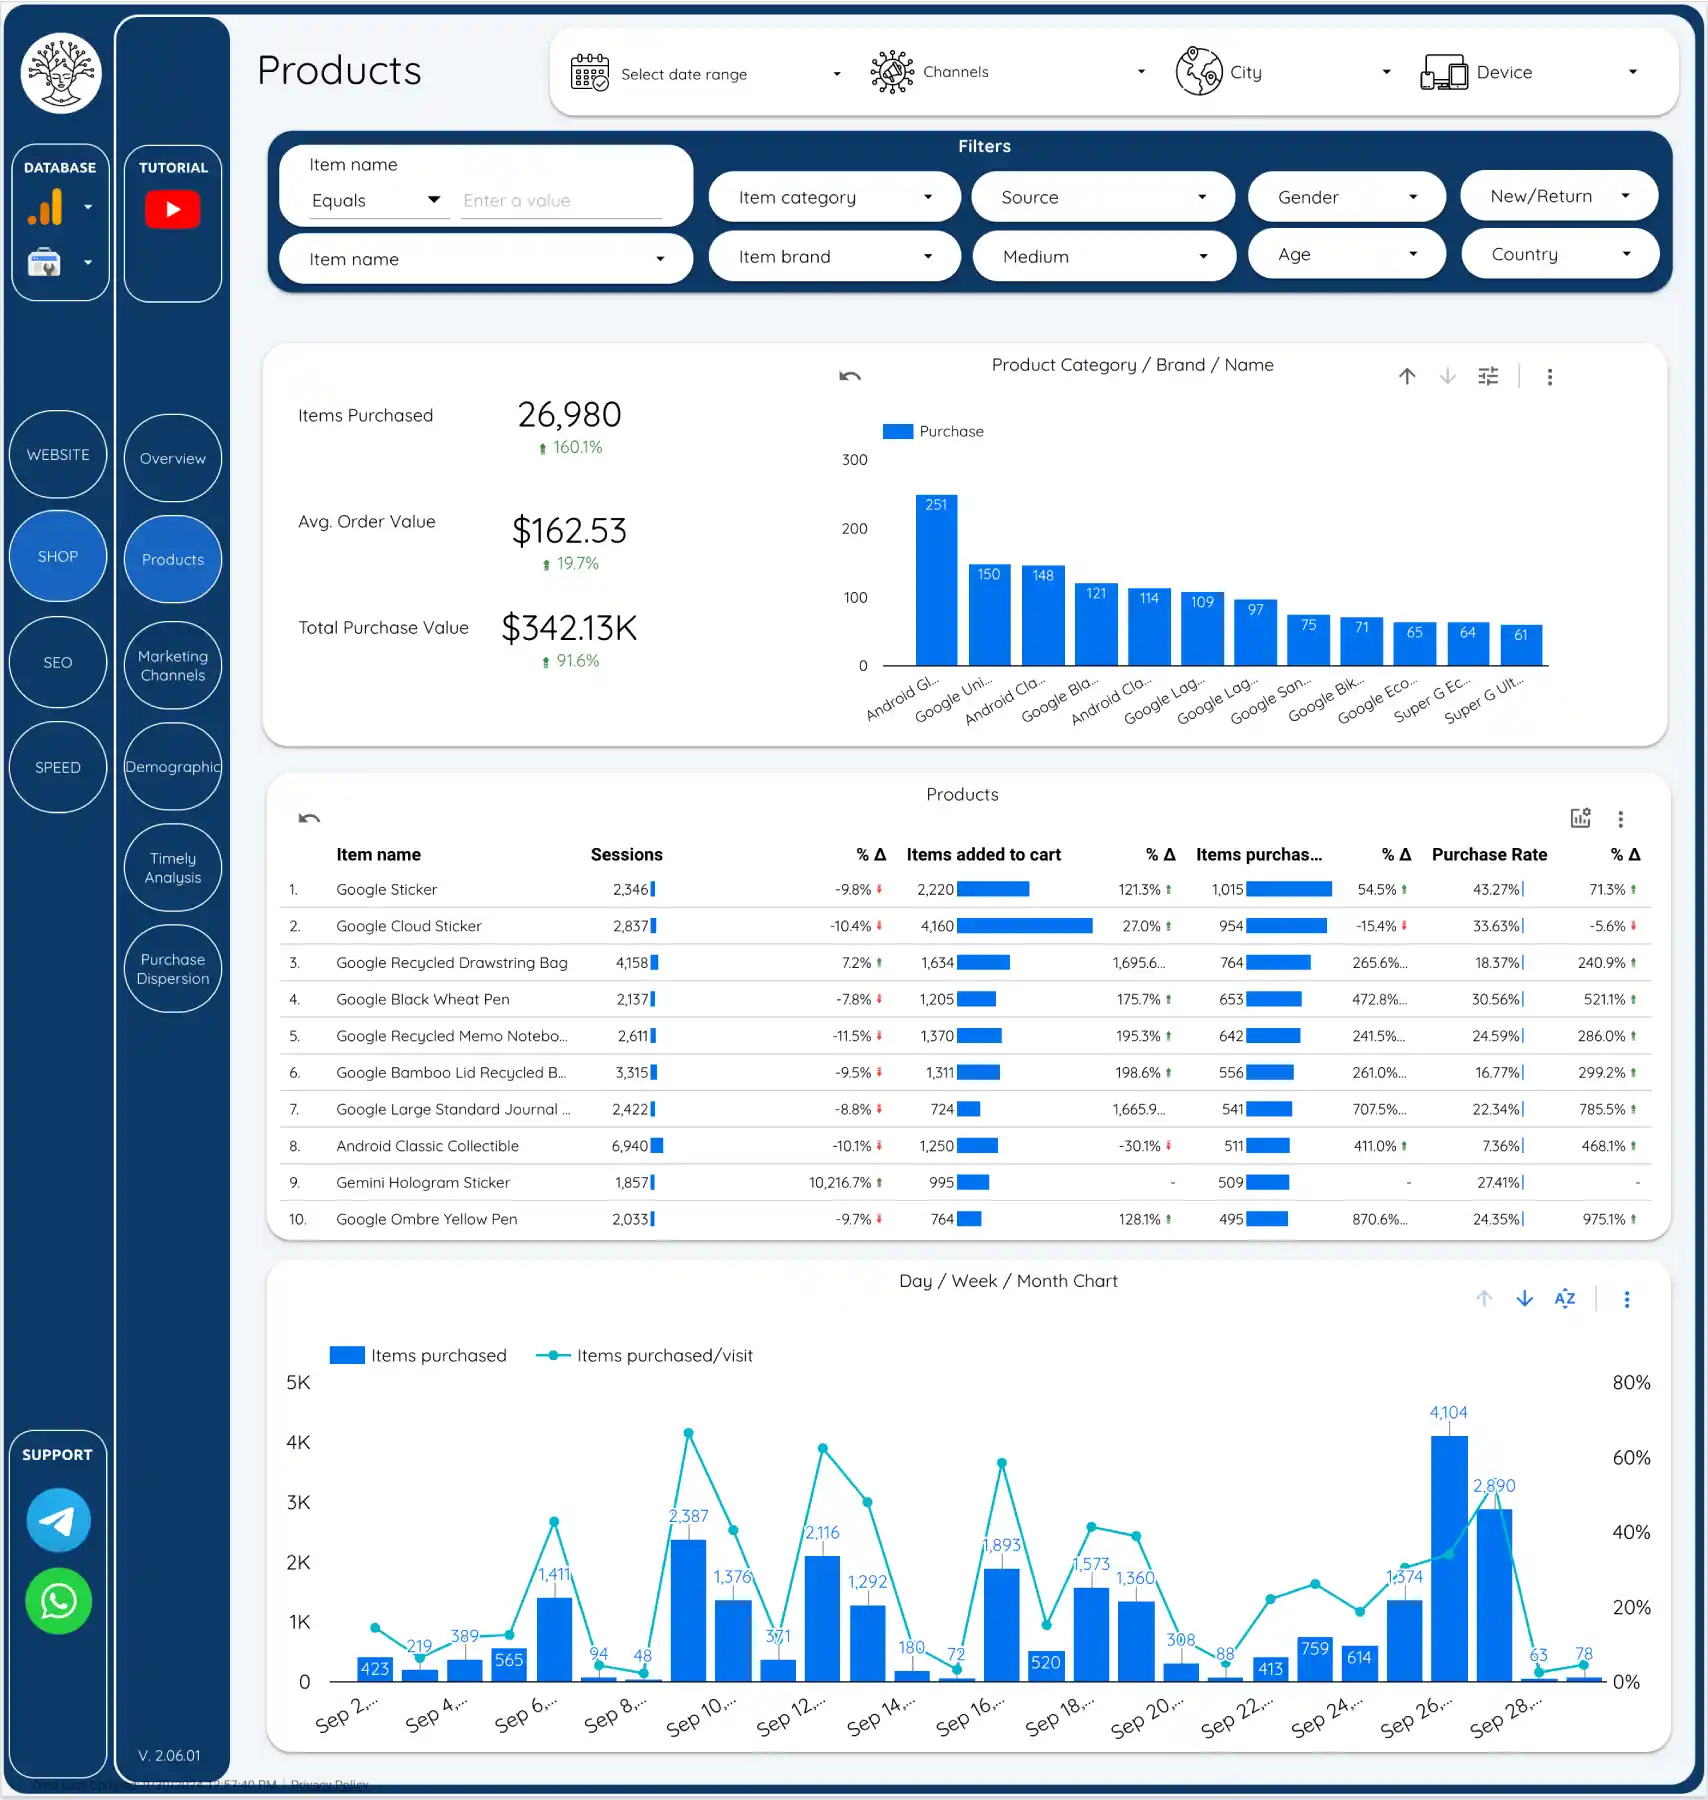Open the Channels dropdown
This screenshot has width=1708, height=1800.
[x=1010, y=72]
